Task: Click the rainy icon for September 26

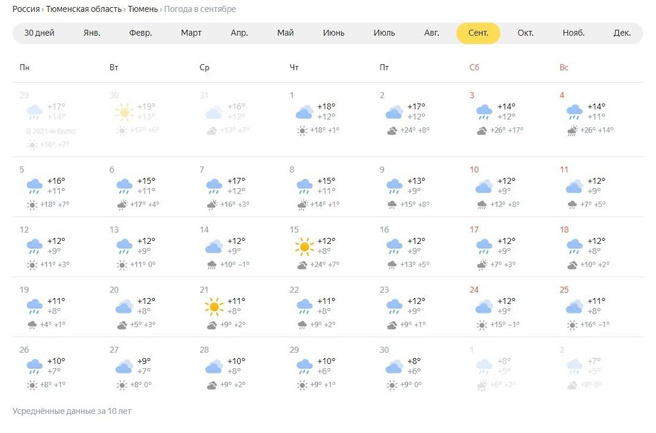Action: click(x=33, y=366)
